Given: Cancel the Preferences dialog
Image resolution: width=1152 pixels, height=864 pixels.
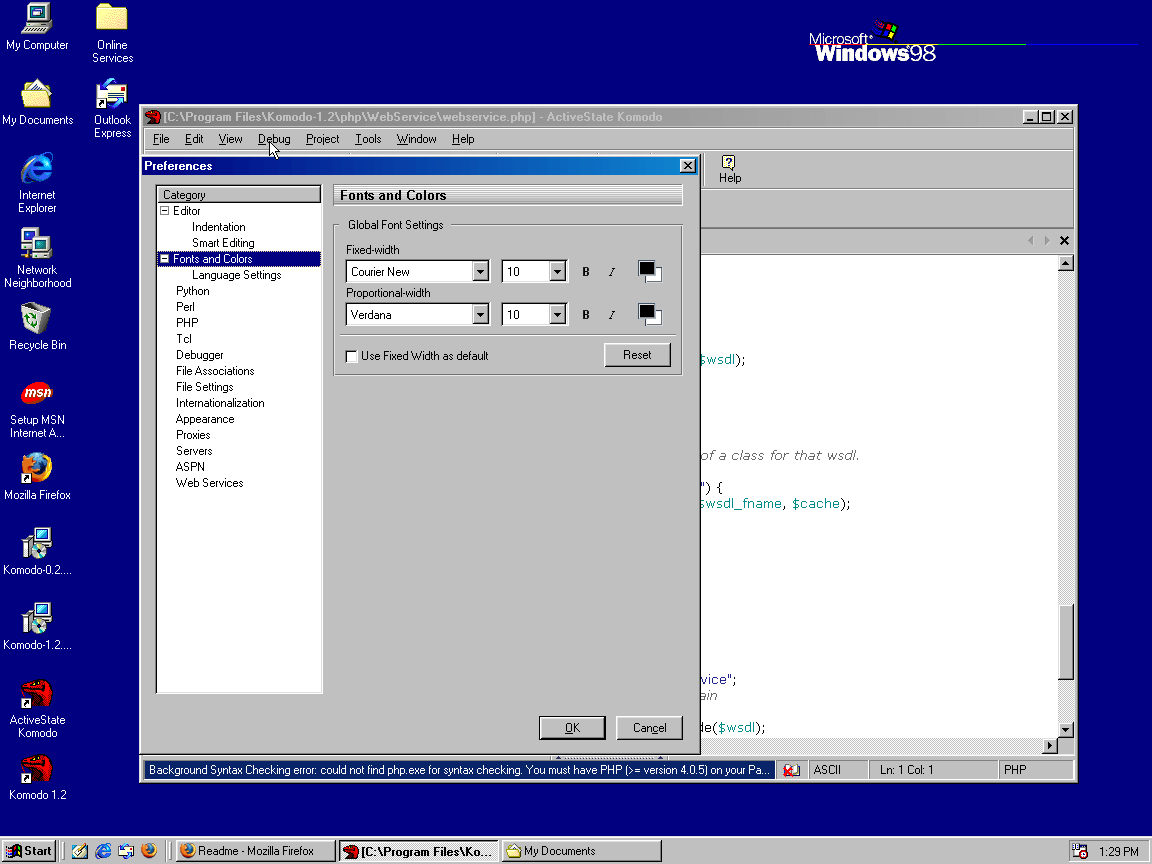Looking at the screenshot, I should tap(649, 727).
